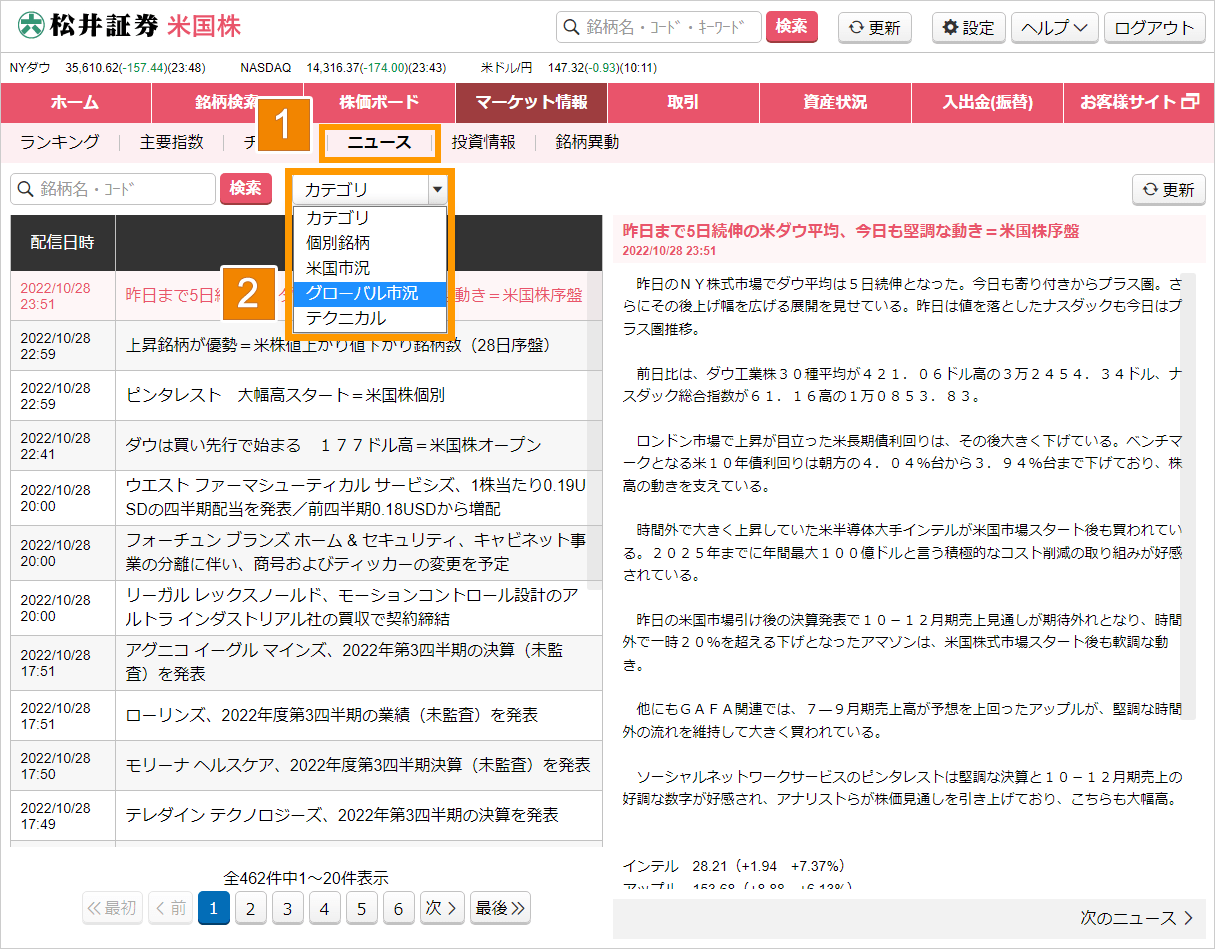
Task: Click the article headline 昨日まで5日続伸の米ダウ平均
Action: click(x=851, y=230)
